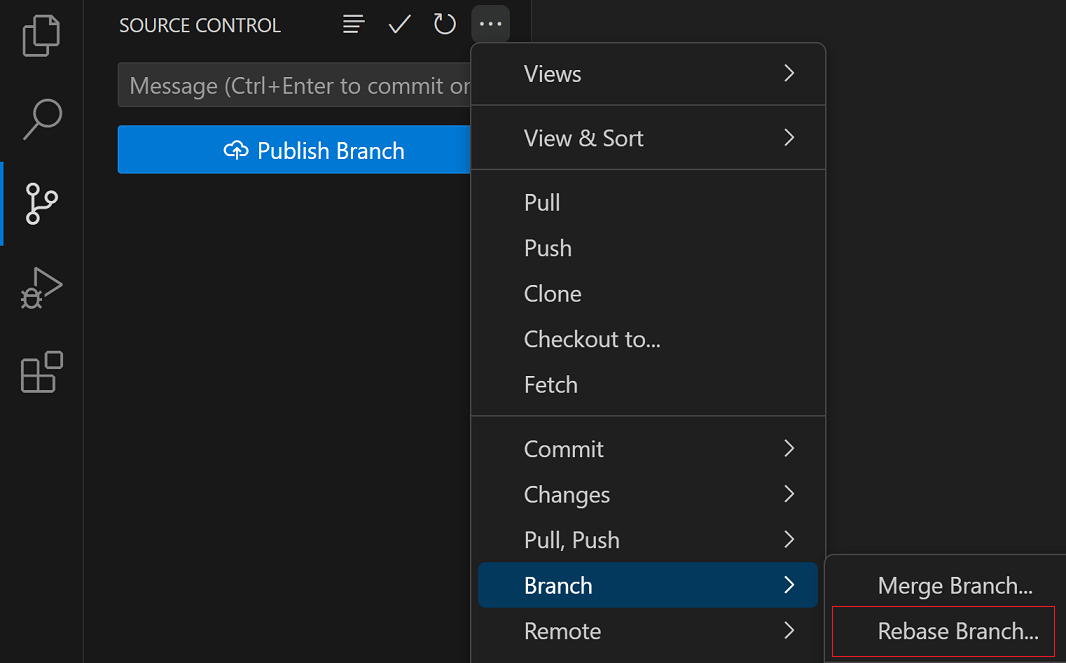
Task: Click the More Actions ellipsis icon
Action: (490, 24)
